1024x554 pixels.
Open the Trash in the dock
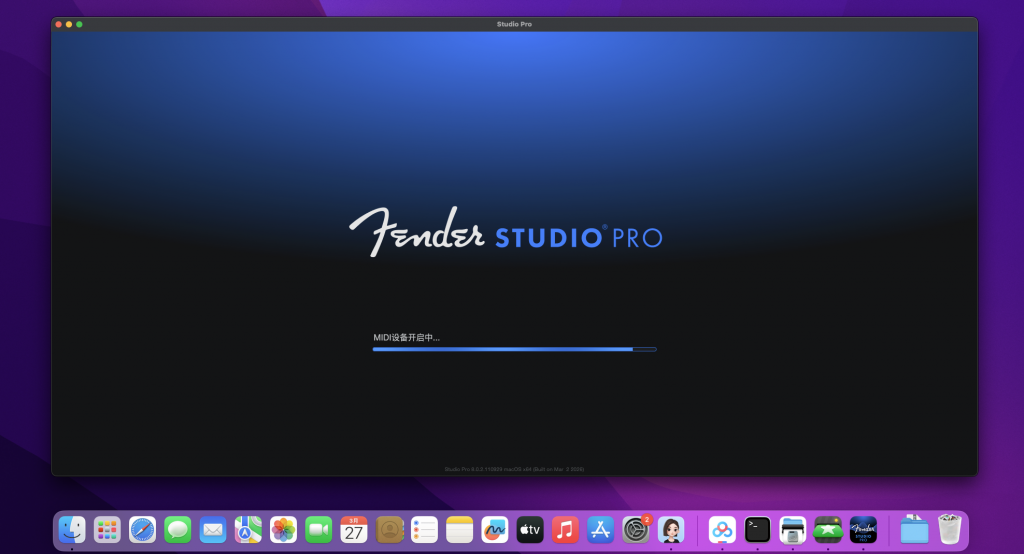tap(950, 529)
